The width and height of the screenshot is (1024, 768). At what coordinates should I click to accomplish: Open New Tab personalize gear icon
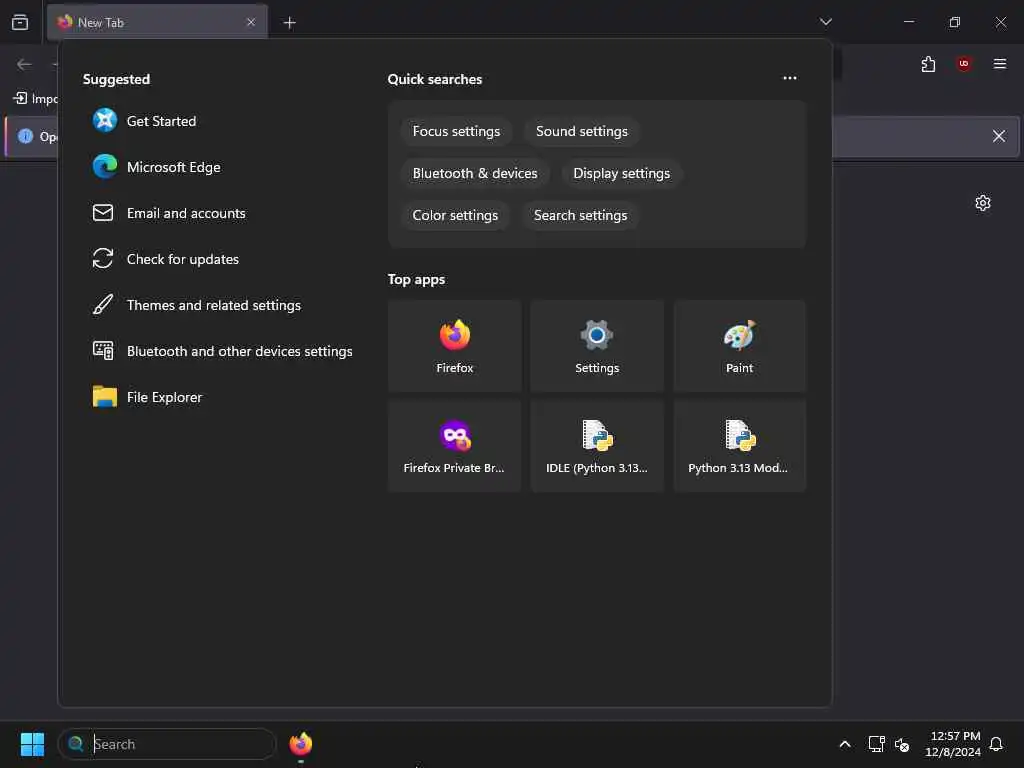pos(982,203)
